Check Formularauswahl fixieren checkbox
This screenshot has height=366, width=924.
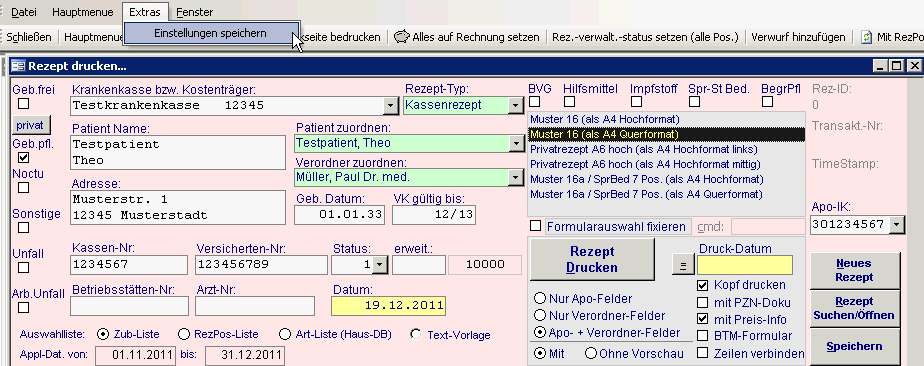tap(536, 226)
